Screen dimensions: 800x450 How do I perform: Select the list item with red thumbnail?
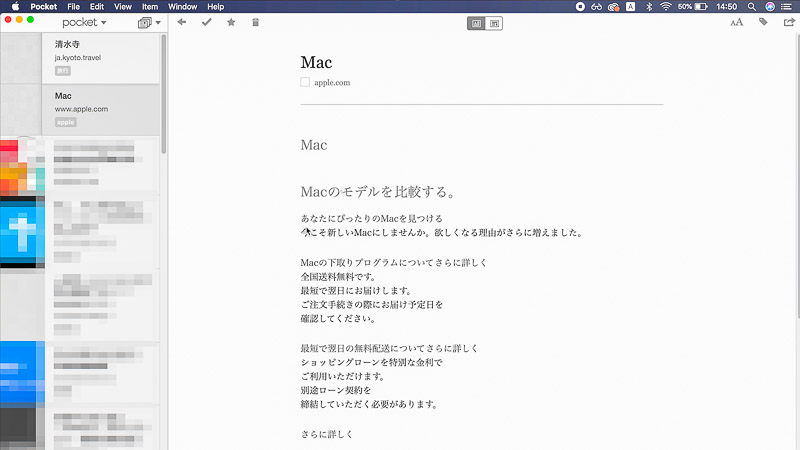(x=80, y=166)
